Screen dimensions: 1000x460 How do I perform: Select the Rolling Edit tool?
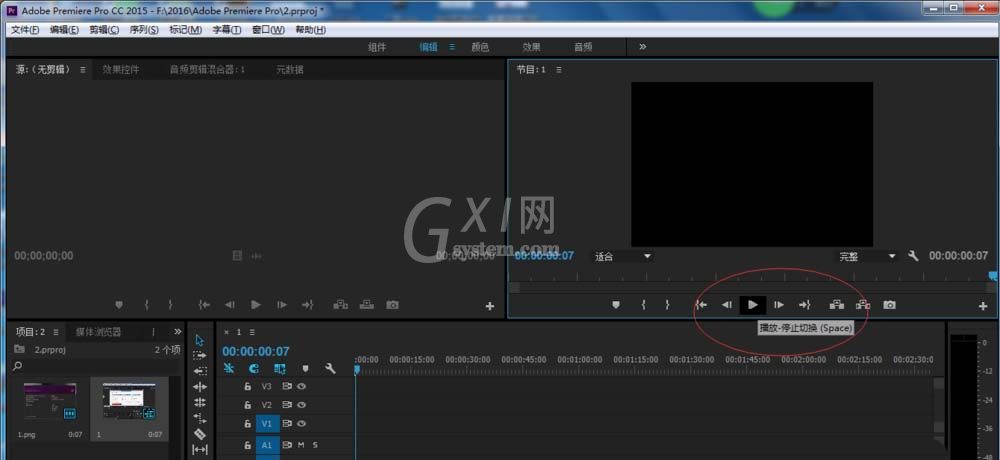[x=200, y=403]
